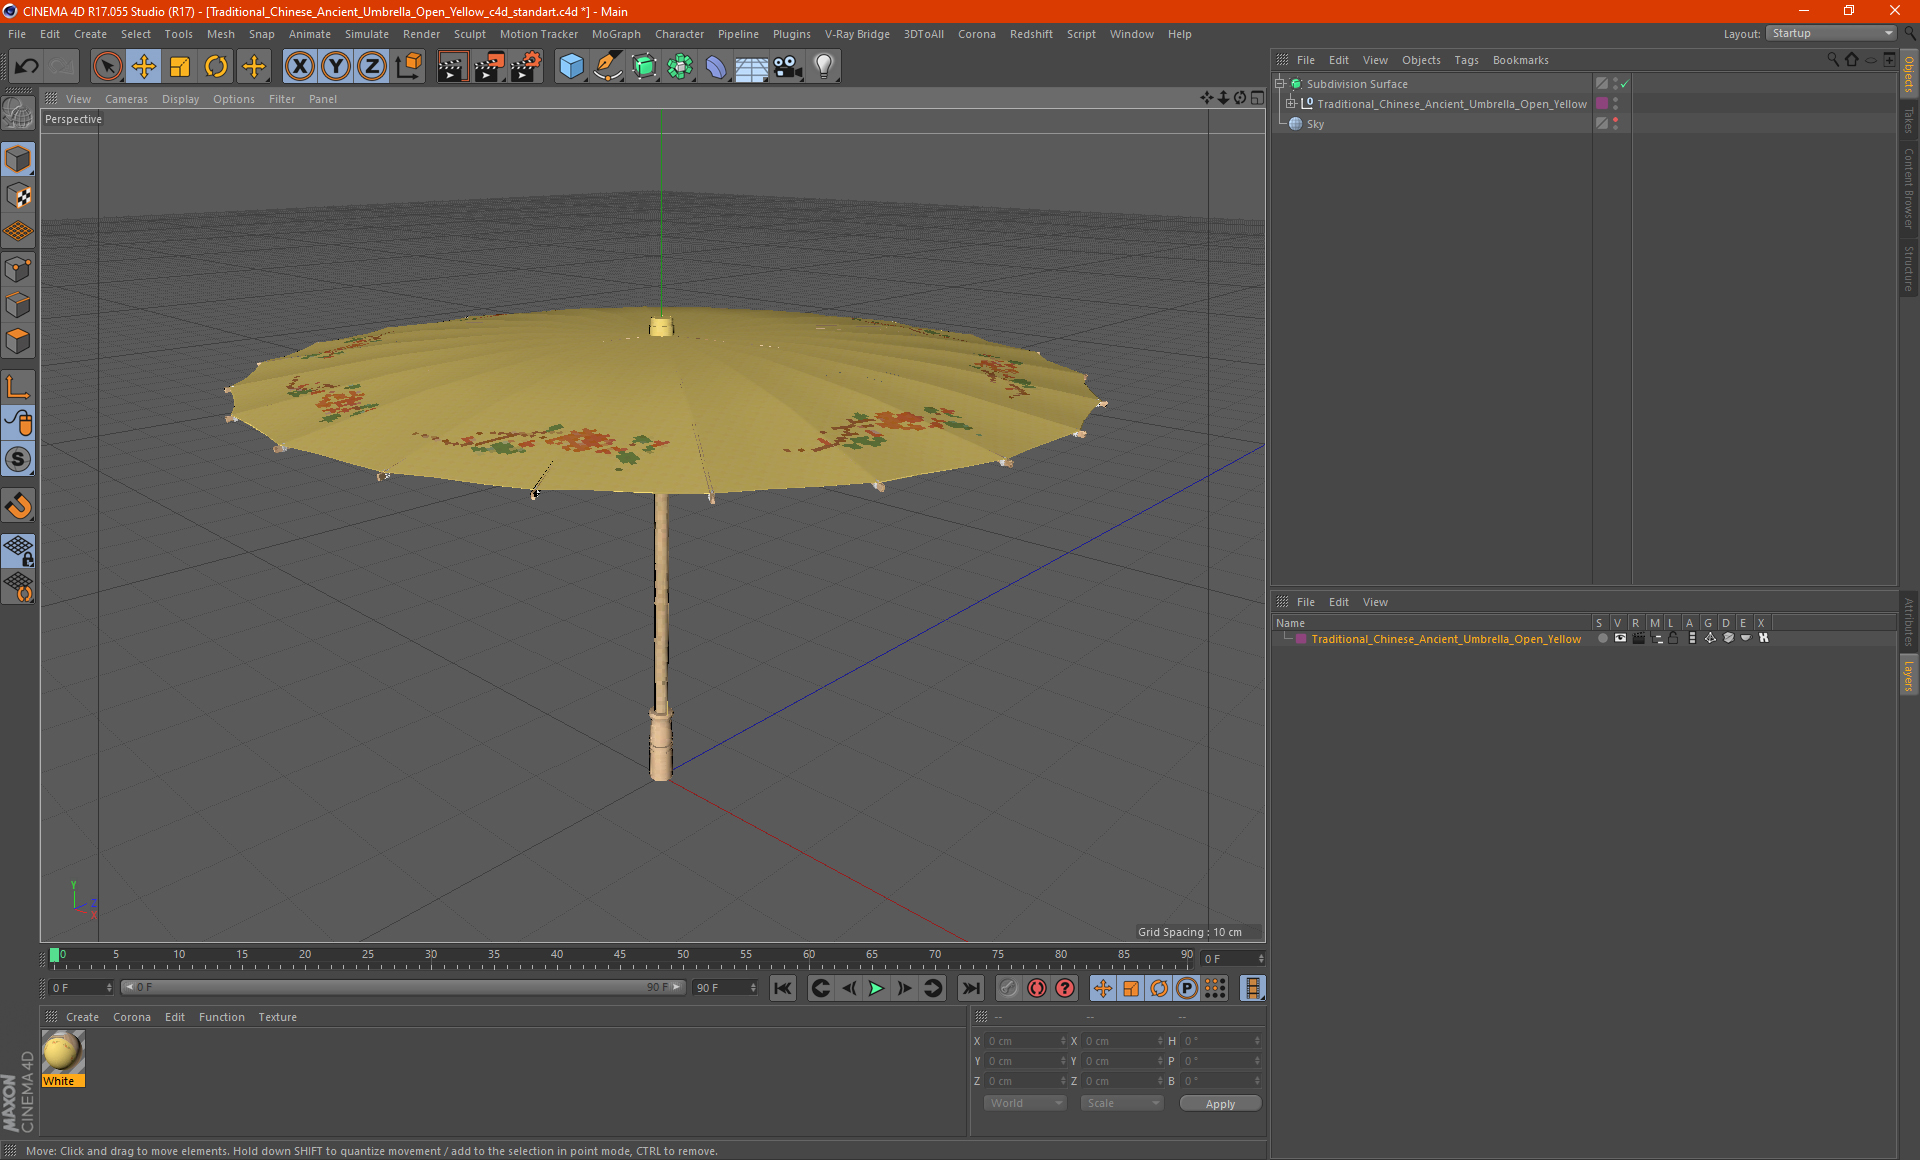
Task: Toggle visibility dots for Sky object
Action: point(1615,124)
